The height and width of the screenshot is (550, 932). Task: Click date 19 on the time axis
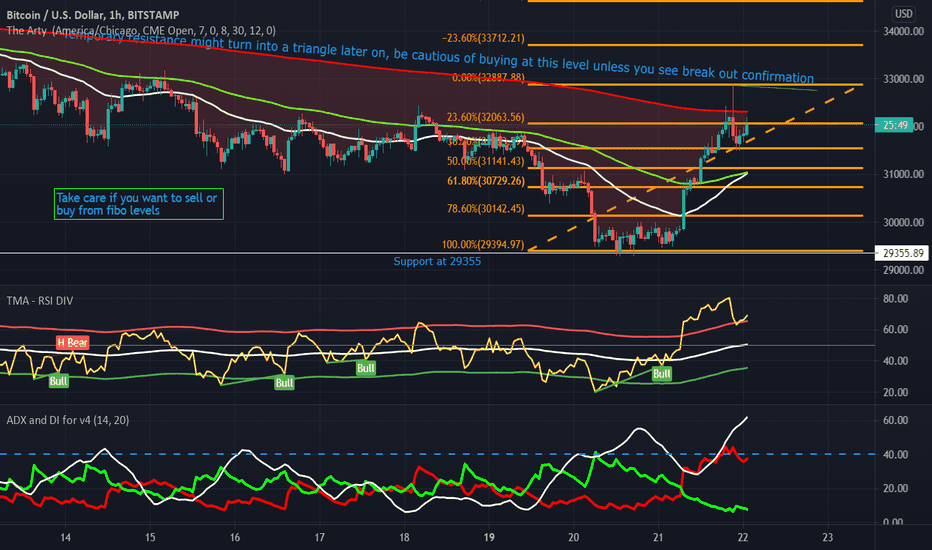[x=489, y=538]
